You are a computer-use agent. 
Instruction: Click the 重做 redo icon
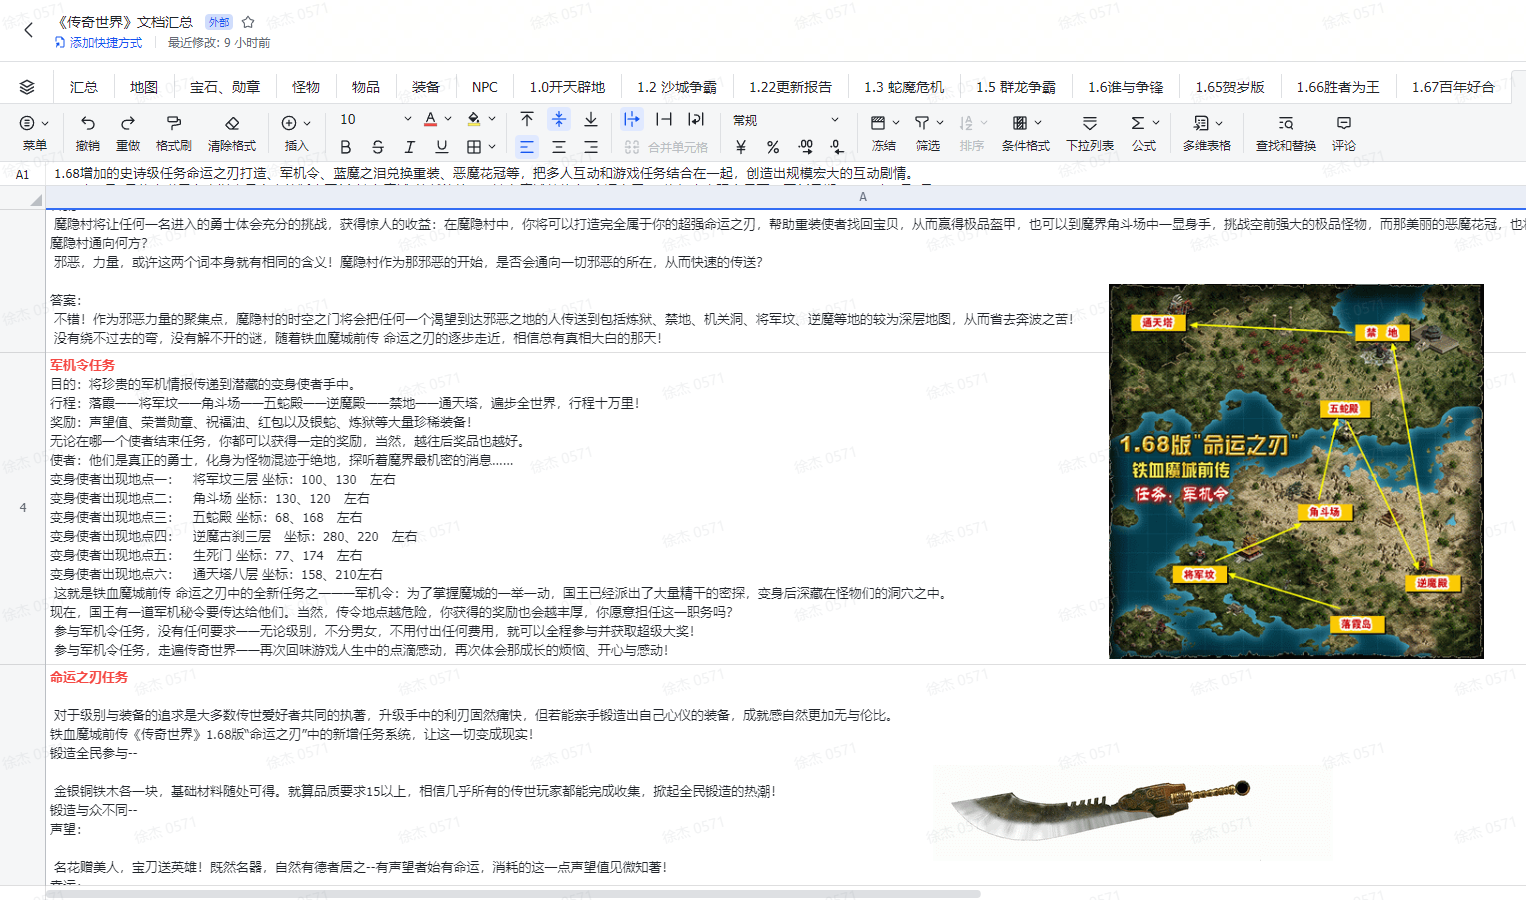pyautogui.click(x=128, y=122)
